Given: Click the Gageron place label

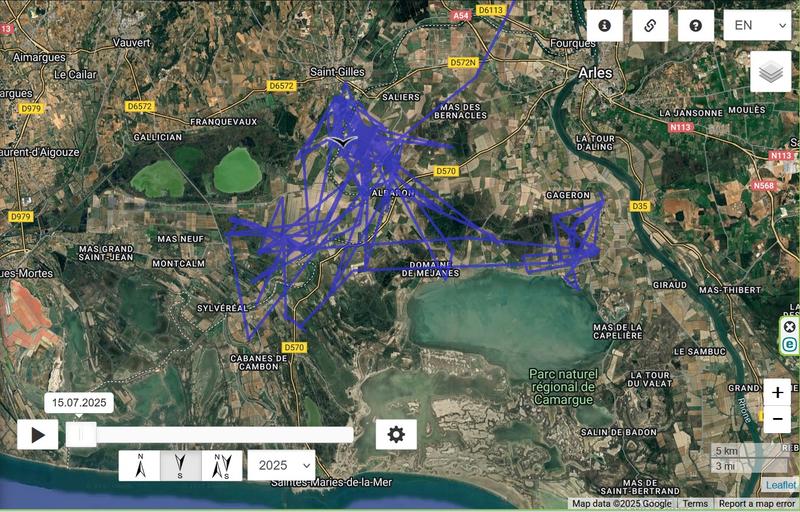Looking at the screenshot, I should click(x=568, y=195).
